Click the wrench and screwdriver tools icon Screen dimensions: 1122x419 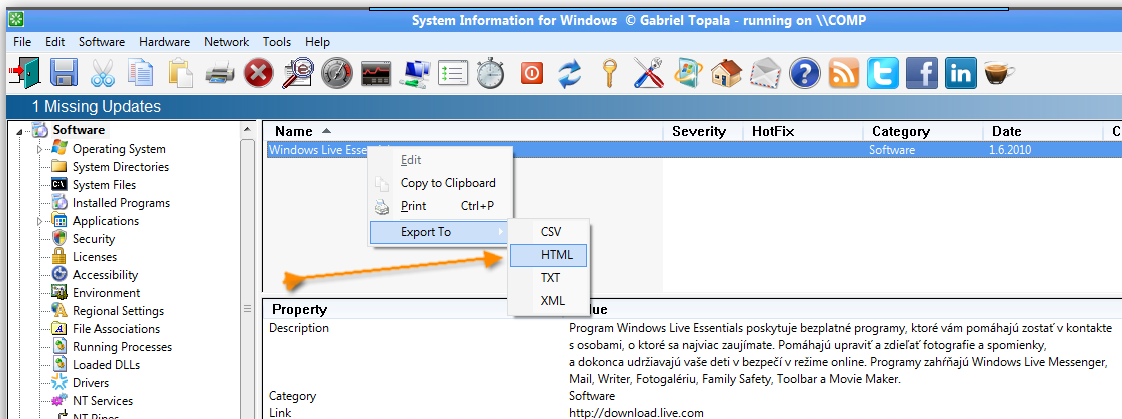[x=648, y=73]
